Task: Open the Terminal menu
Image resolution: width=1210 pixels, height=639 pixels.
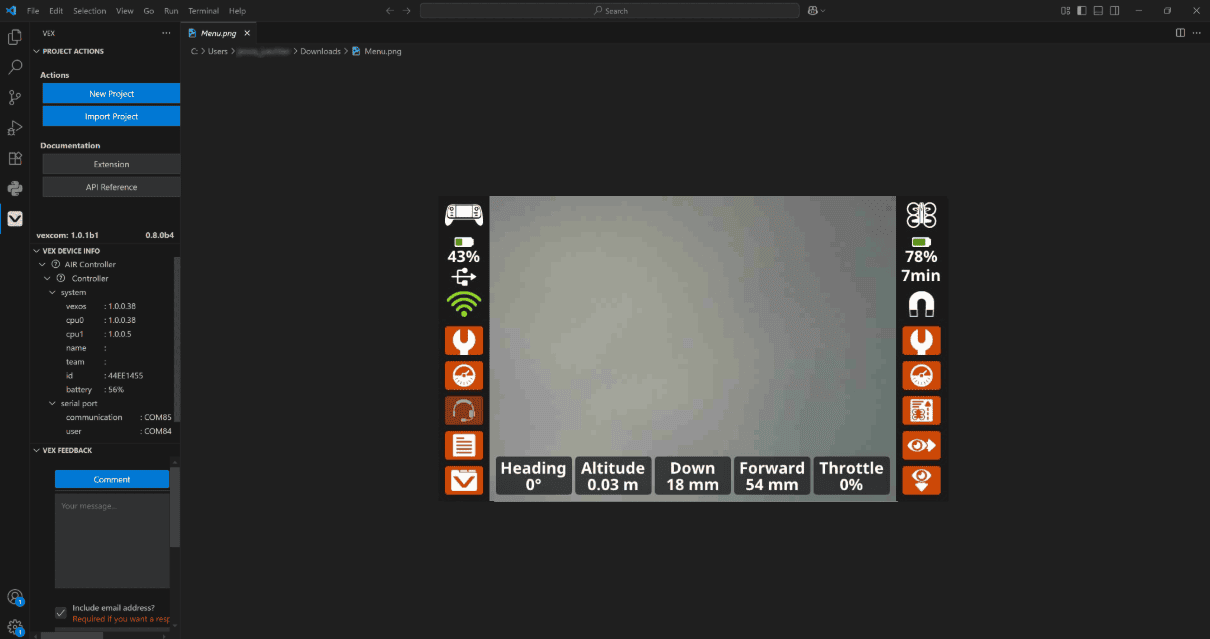Action: tap(203, 11)
